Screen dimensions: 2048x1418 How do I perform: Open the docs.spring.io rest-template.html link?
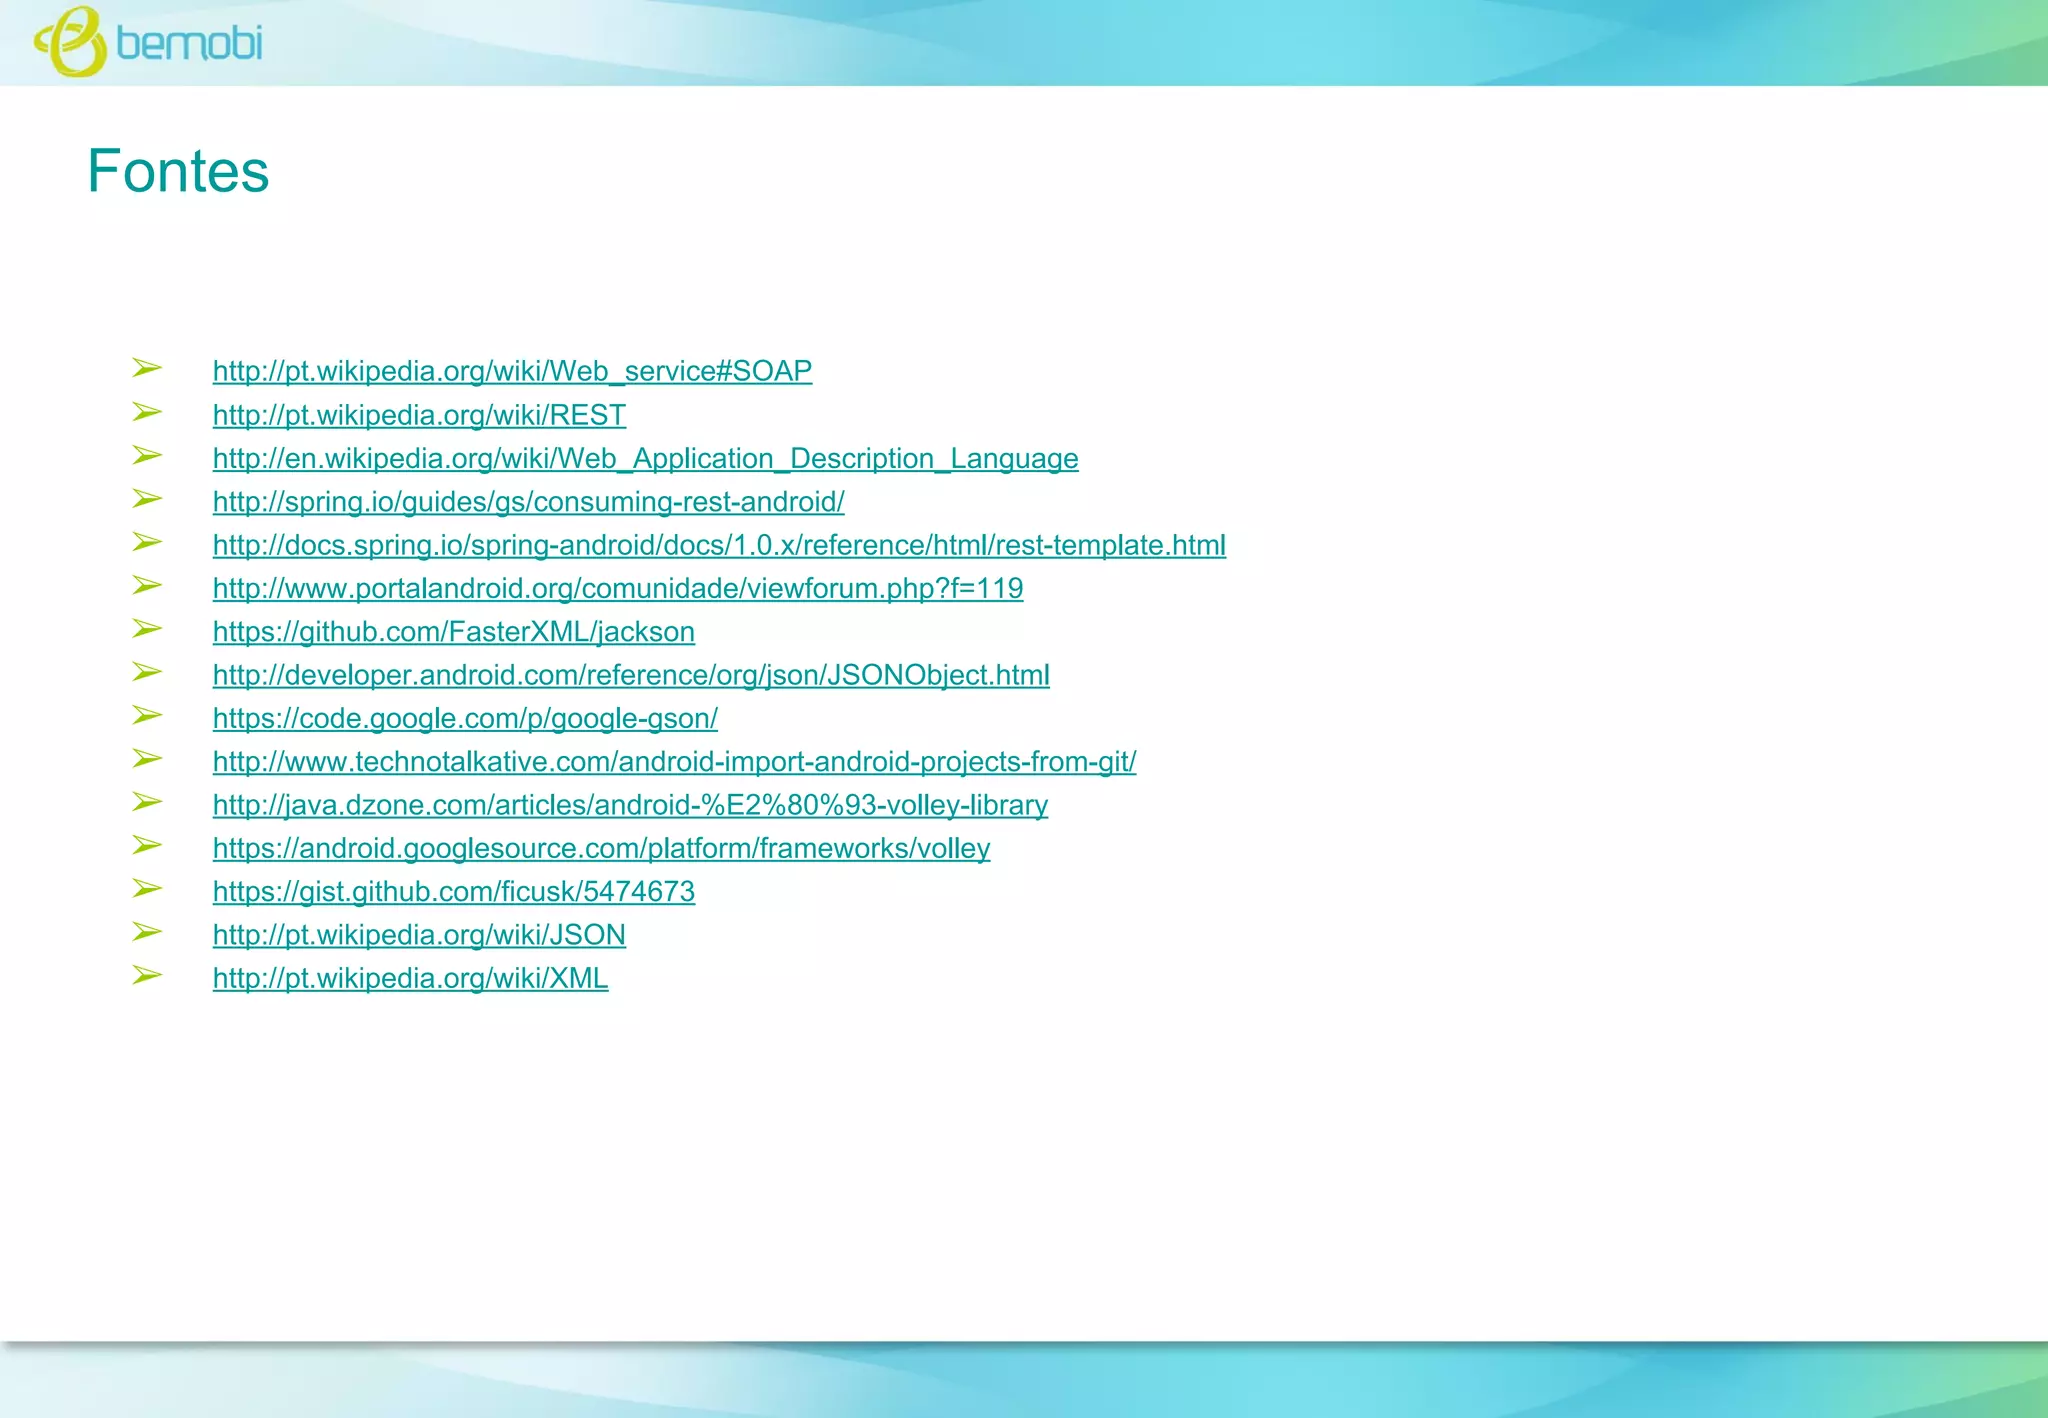click(719, 545)
